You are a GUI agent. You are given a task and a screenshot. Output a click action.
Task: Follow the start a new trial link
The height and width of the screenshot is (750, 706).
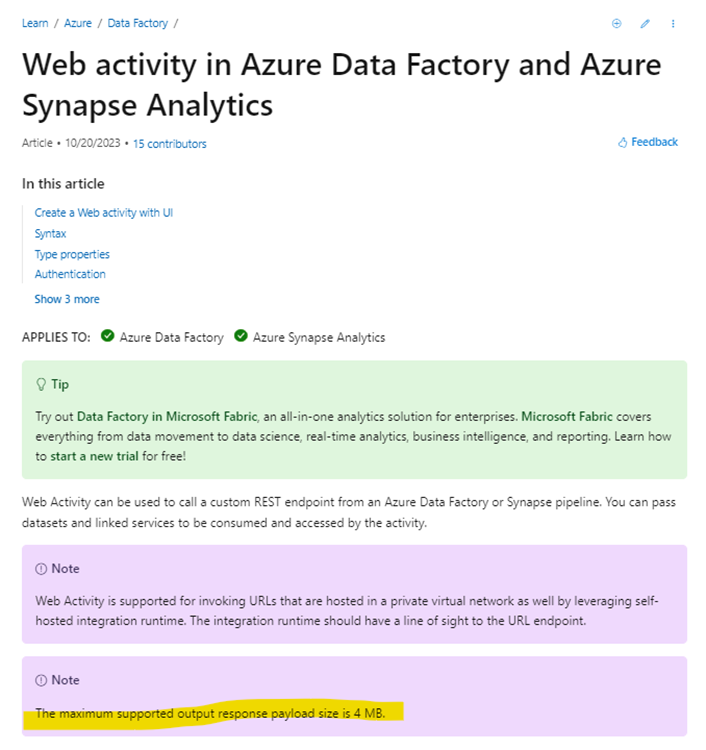point(95,456)
